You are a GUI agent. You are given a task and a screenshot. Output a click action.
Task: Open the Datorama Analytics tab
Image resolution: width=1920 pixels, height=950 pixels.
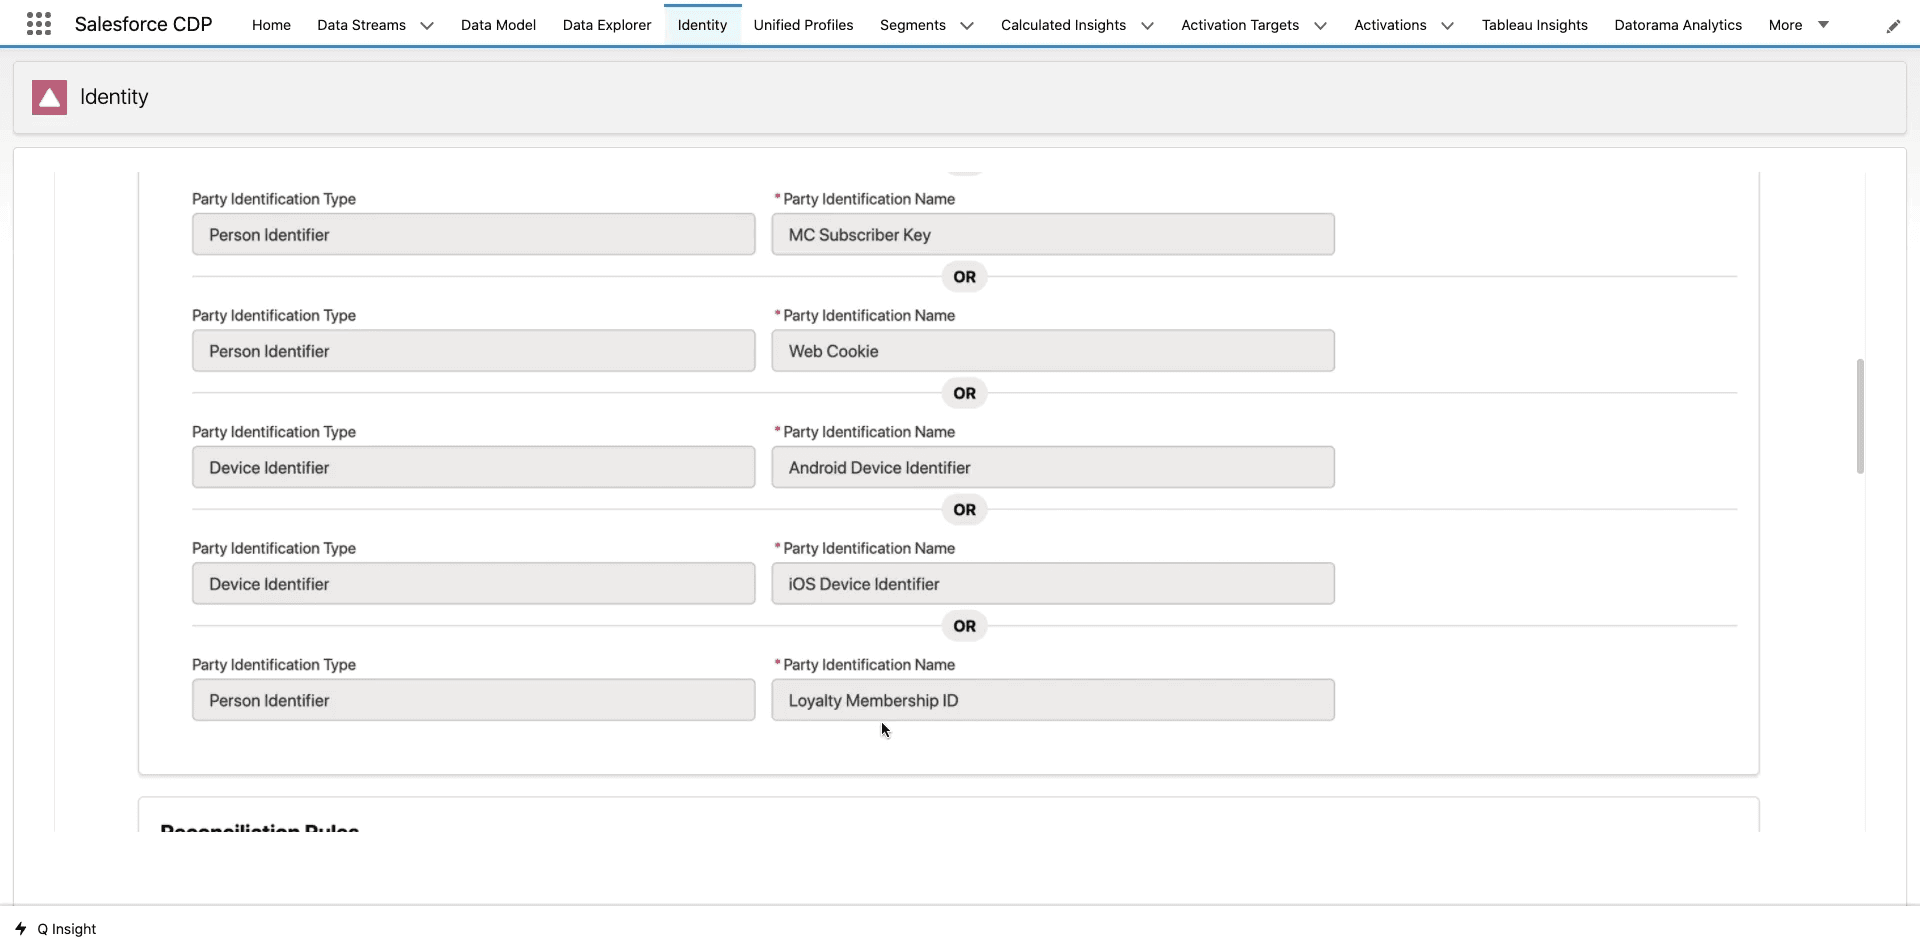[x=1677, y=25]
